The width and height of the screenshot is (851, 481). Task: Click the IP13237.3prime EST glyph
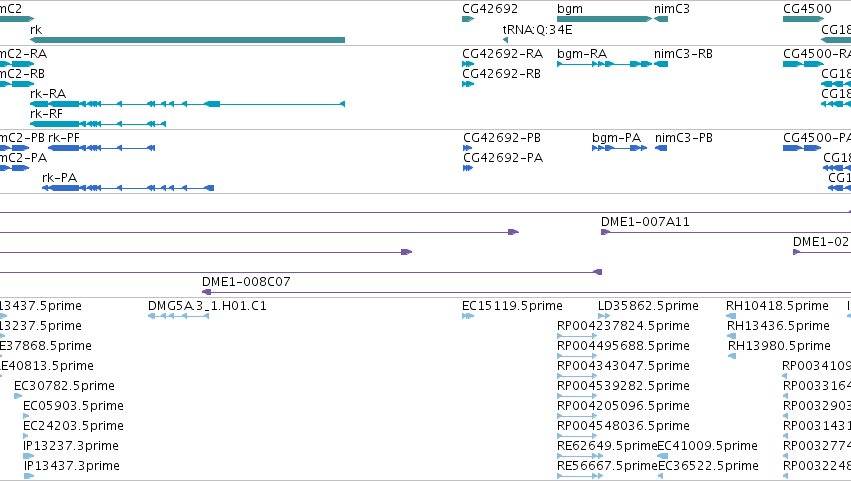[28, 456]
